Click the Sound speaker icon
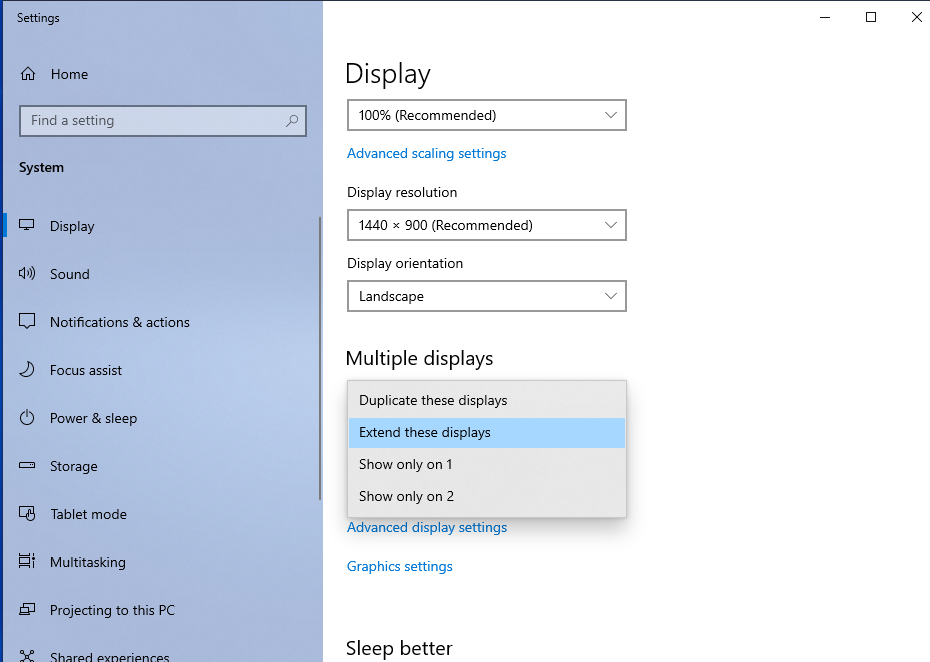The image size is (930, 662). click(x=28, y=274)
